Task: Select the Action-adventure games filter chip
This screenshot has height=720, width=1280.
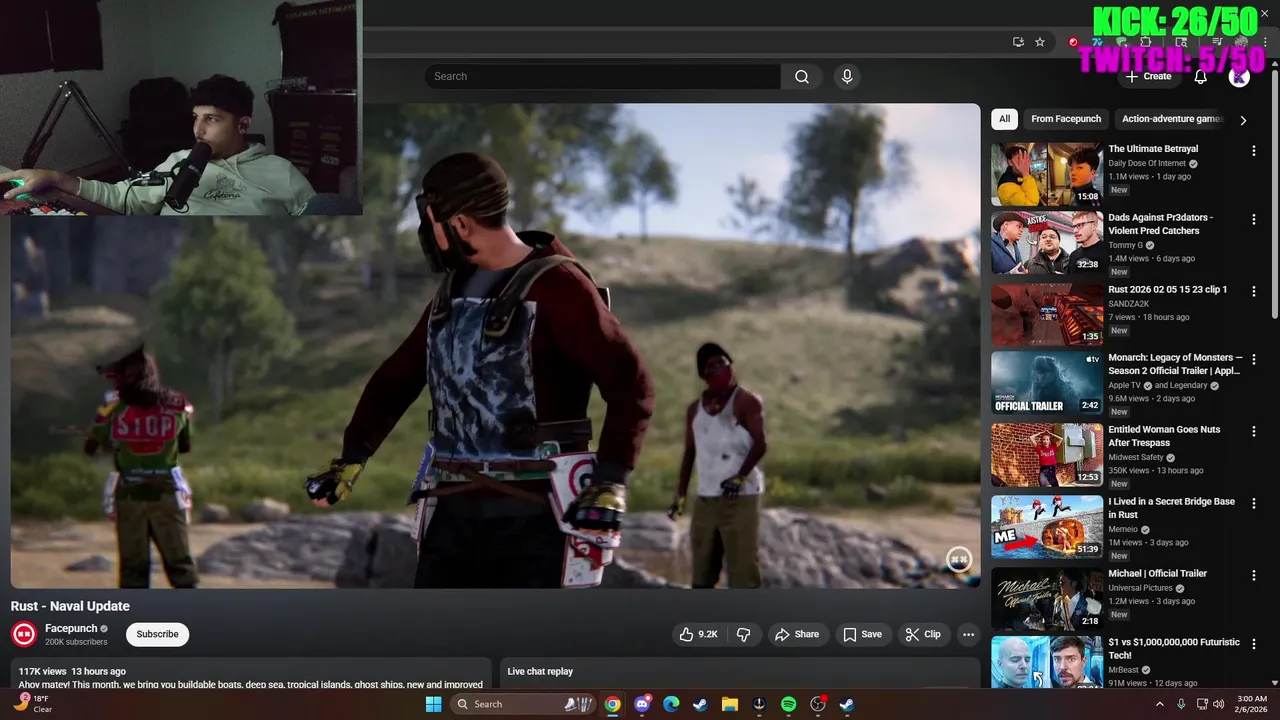Action: (x=1172, y=119)
